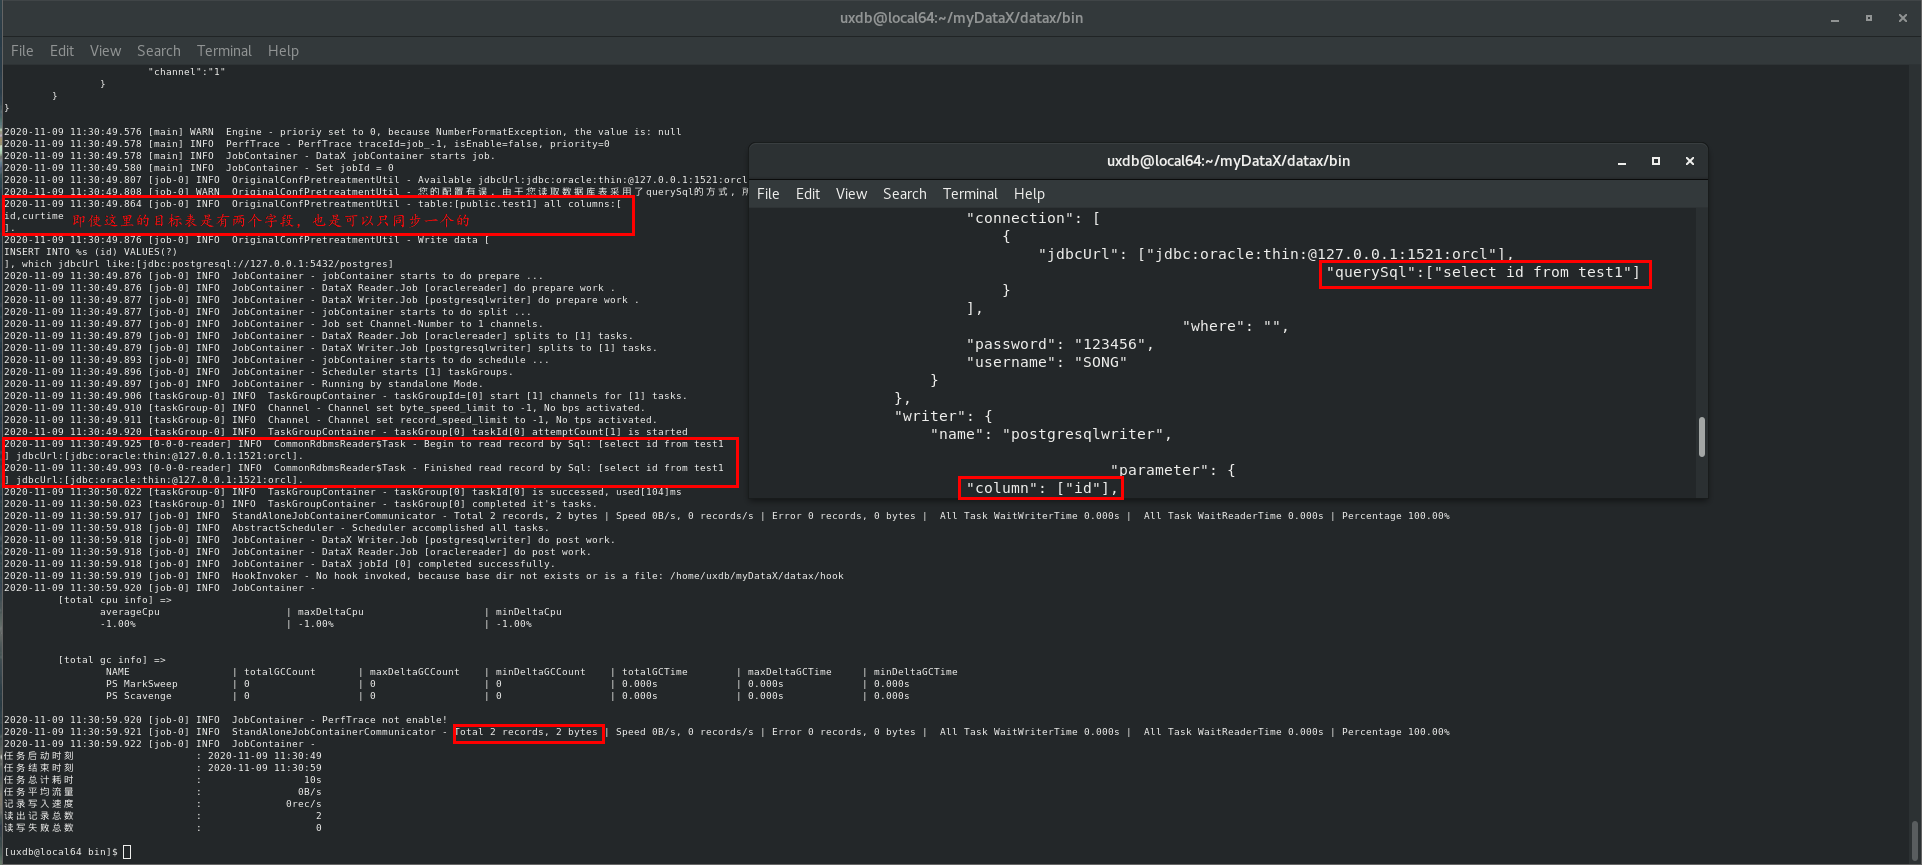
Task: Restore the background terminal window
Action: tap(1869, 18)
